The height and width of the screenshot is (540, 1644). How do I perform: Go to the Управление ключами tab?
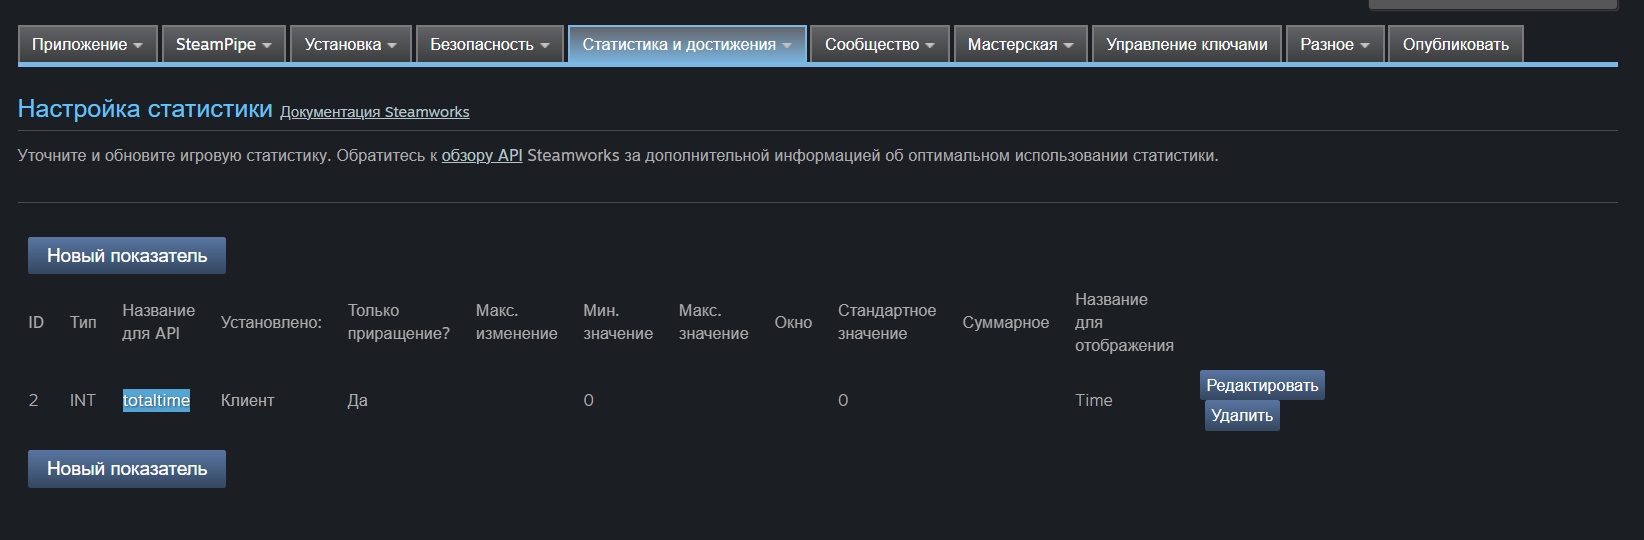(x=1187, y=44)
